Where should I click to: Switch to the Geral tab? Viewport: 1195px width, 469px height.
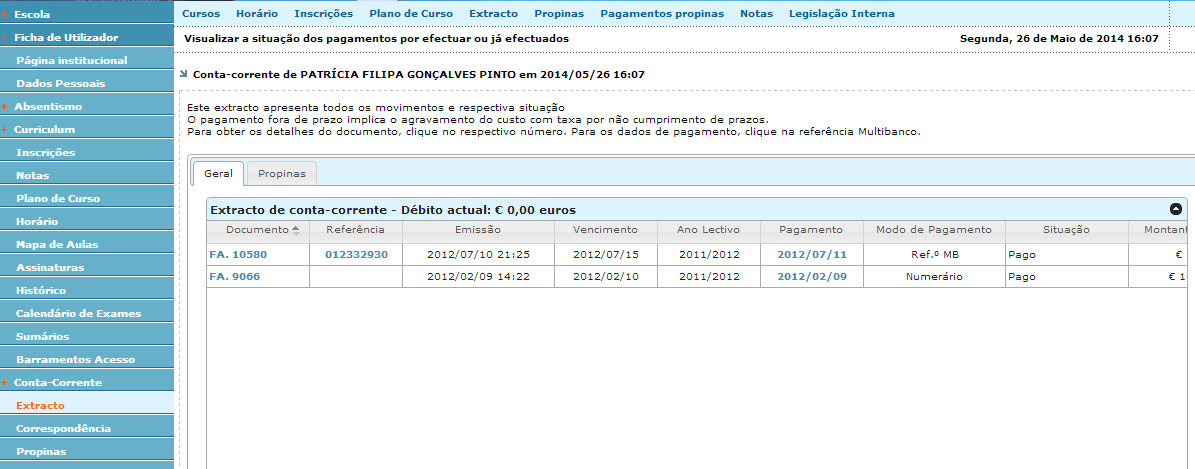tap(219, 173)
